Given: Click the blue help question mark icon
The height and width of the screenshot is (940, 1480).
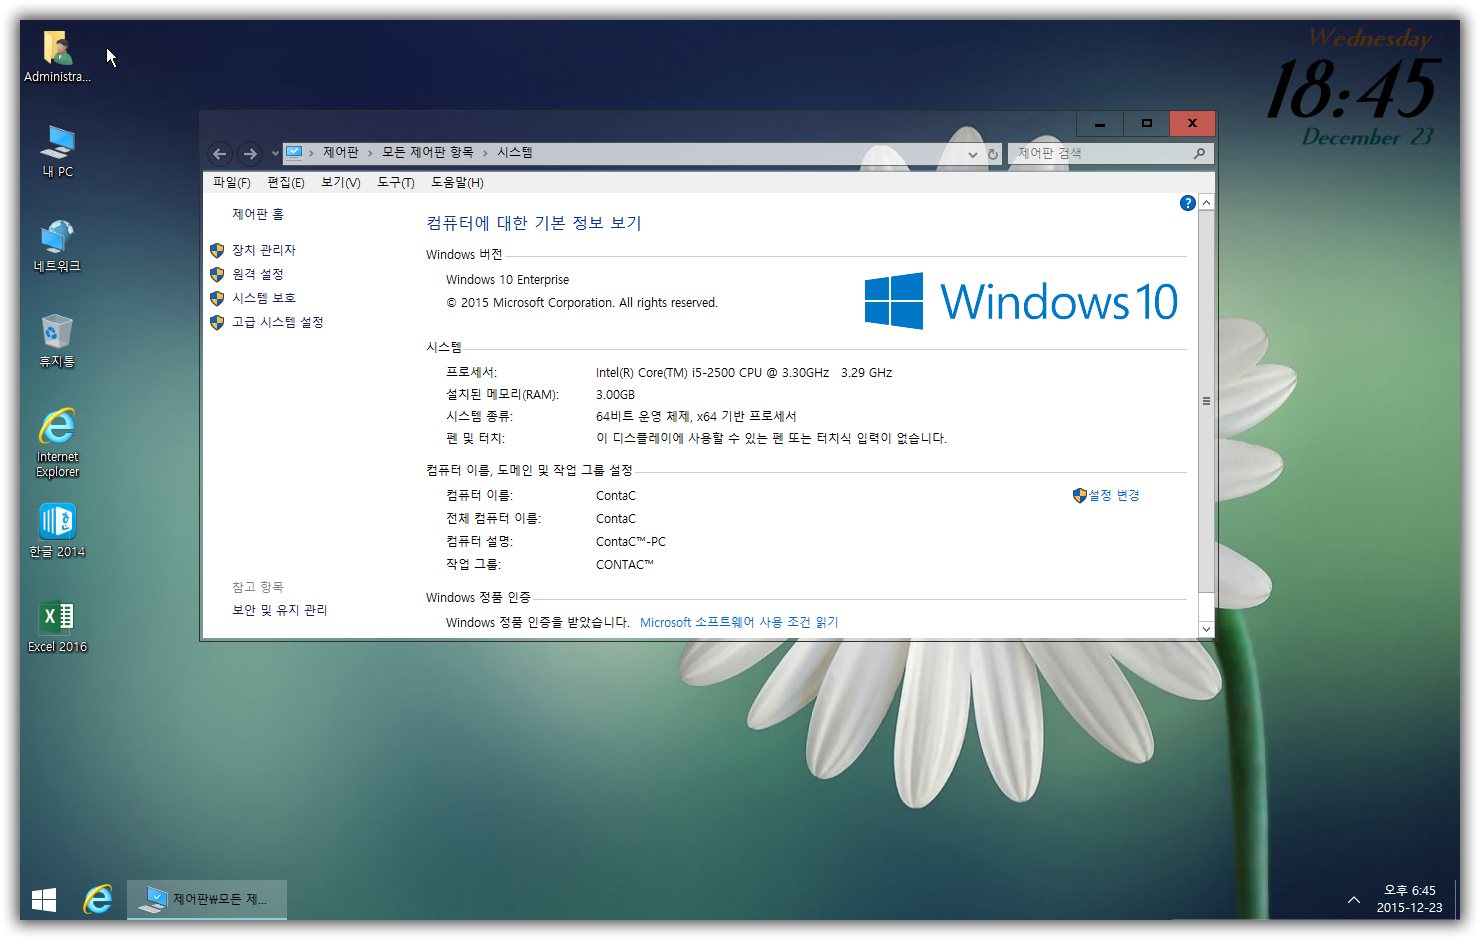Looking at the screenshot, I should coord(1188,203).
